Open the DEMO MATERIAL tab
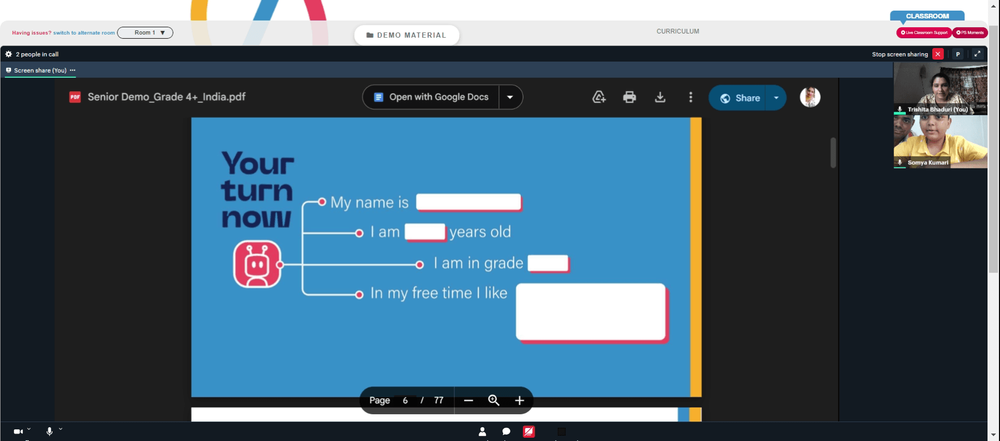Screen dimensions: 1000x441 pos(407,35)
